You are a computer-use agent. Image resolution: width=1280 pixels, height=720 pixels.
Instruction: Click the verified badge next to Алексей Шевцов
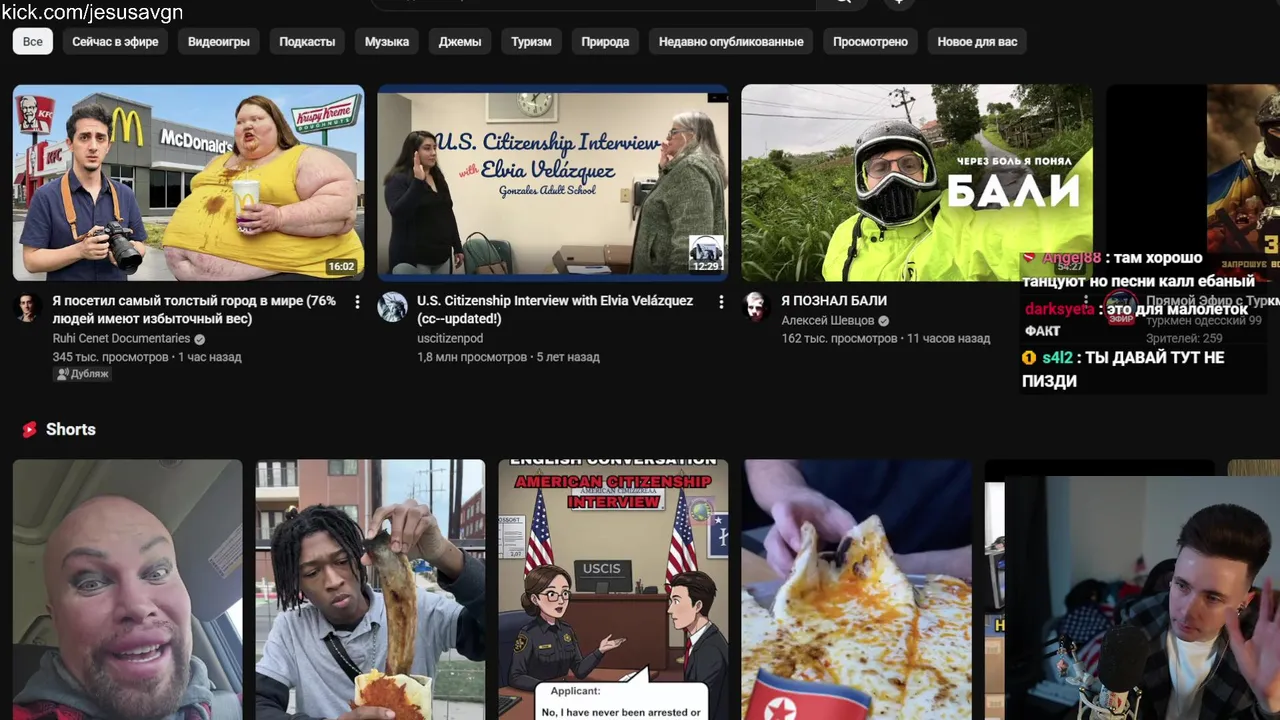(884, 321)
